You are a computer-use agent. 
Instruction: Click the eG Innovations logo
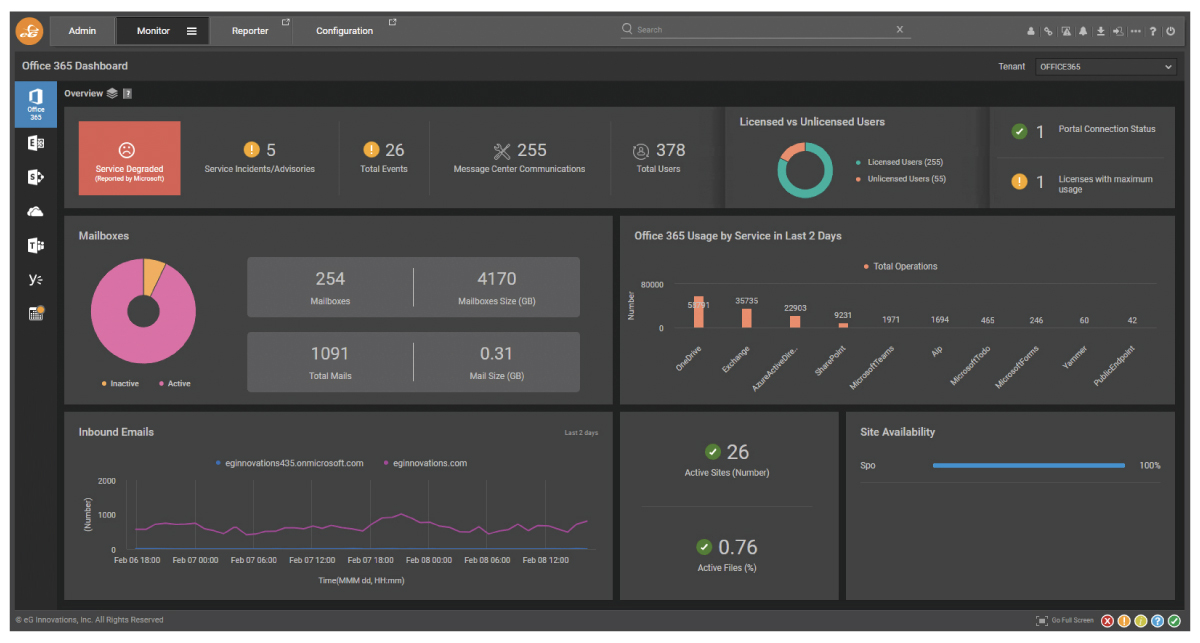[x=29, y=31]
